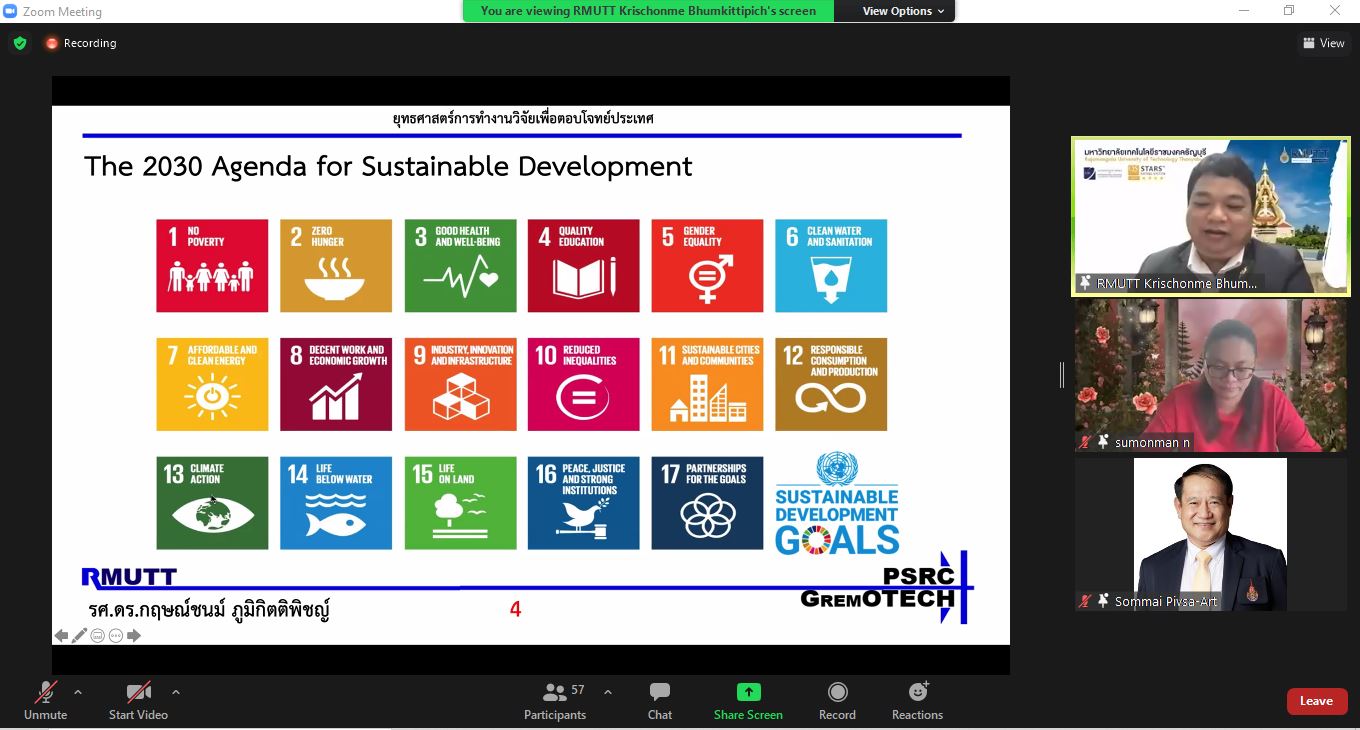Restore down the Zoom window

tap(1289, 11)
